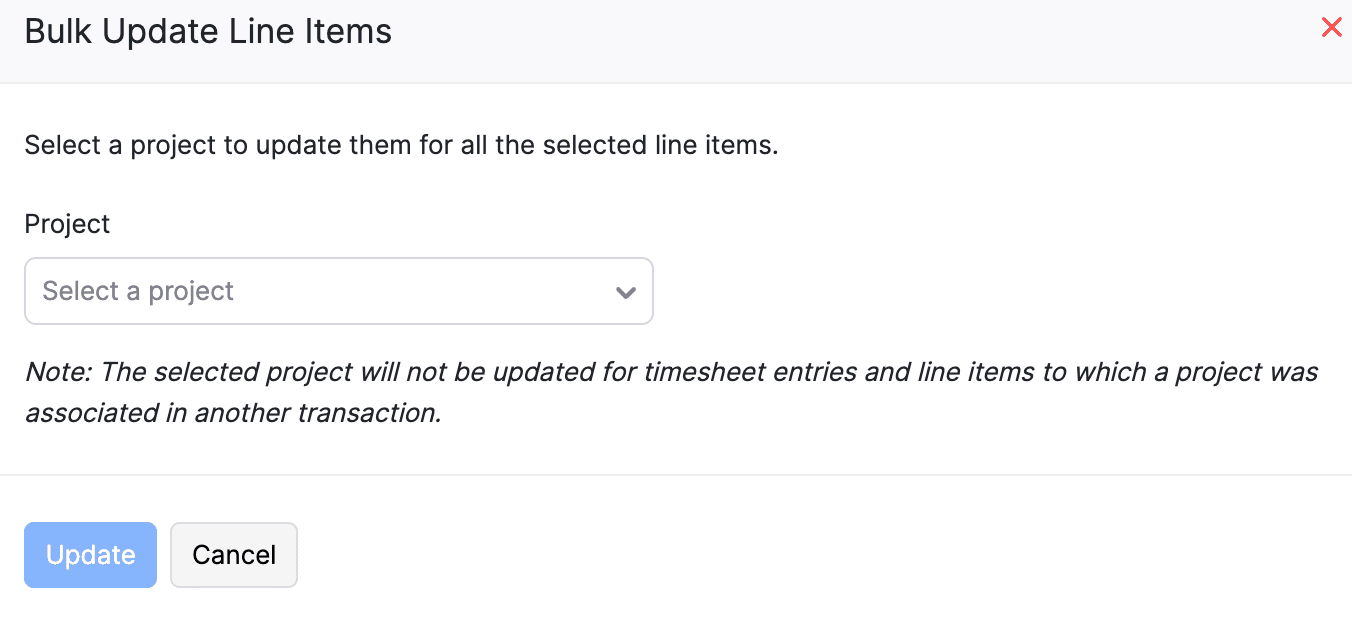
Task: Click divider line above the Update button
Action: click(676, 475)
